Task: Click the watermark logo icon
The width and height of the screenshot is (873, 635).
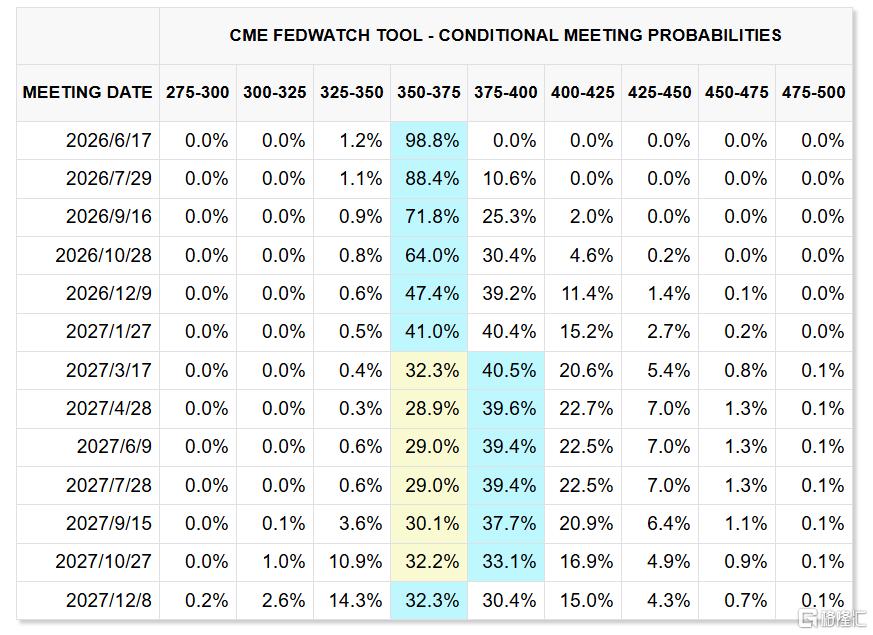Action: coord(807,618)
